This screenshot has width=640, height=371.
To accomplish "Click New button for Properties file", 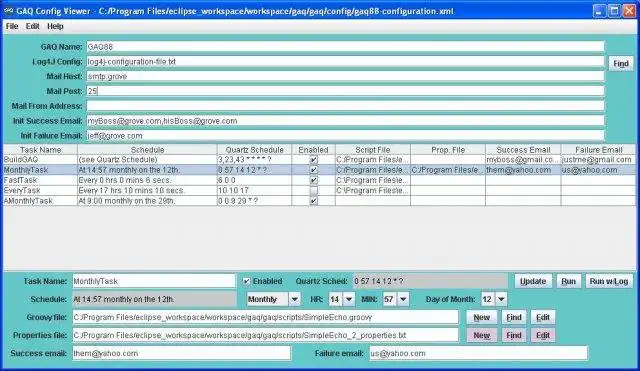I will coord(482,335).
